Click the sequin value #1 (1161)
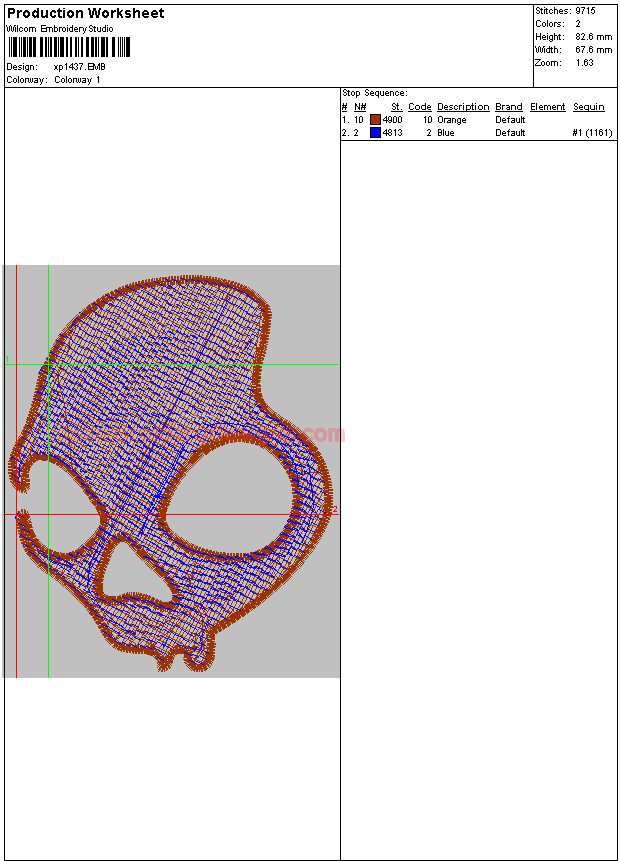Image resolution: width=620 pixels, height=861 pixels. click(x=592, y=132)
